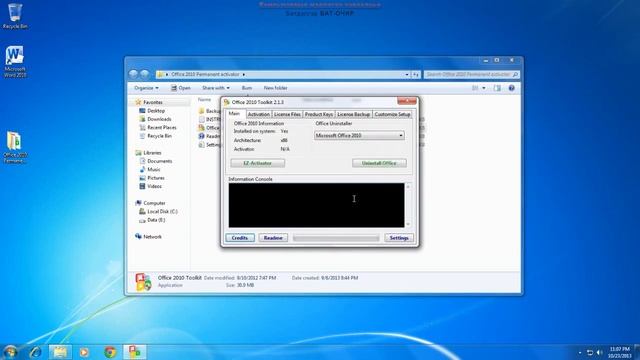The image size is (640, 360).
Task: Click the EZ-Activator button
Action: pyautogui.click(x=258, y=163)
